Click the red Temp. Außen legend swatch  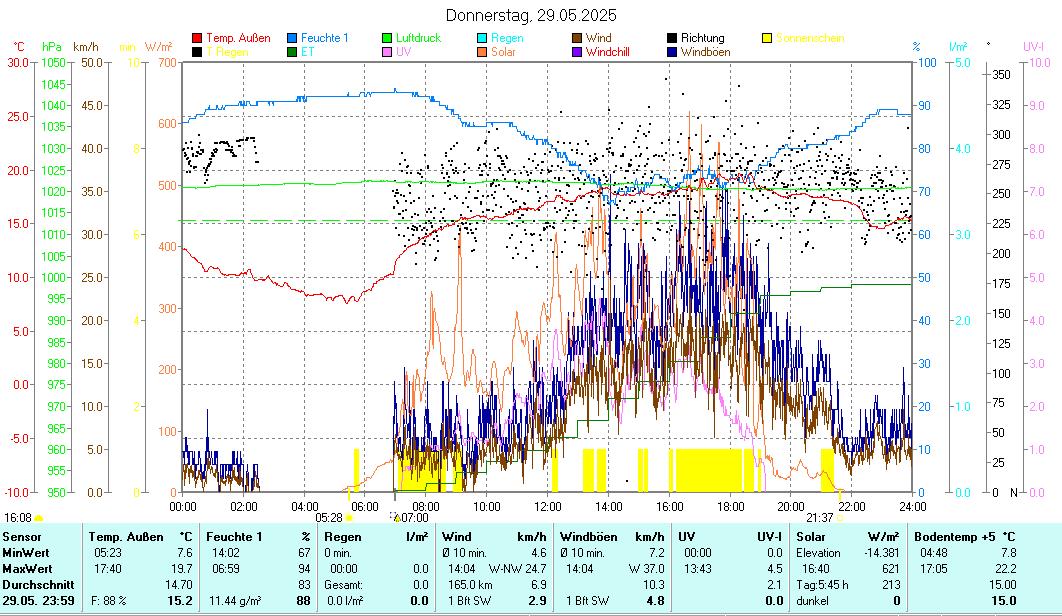(197, 38)
